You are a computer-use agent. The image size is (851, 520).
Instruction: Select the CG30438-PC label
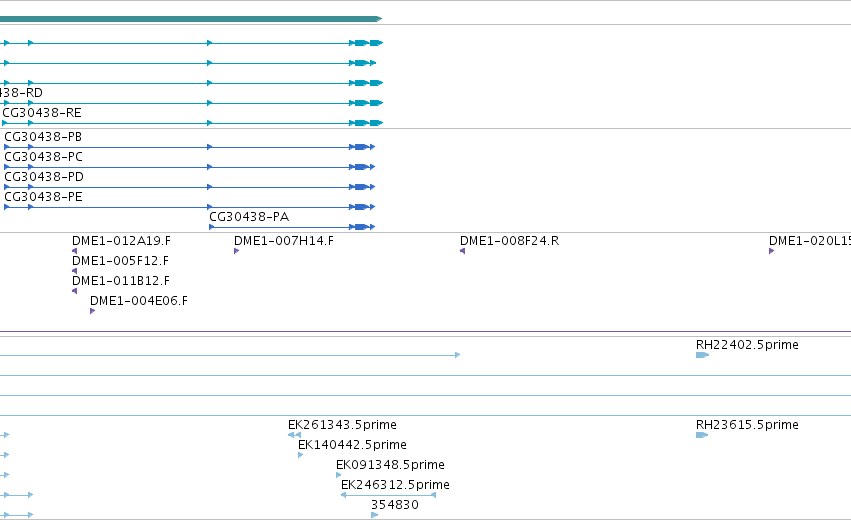tap(43, 157)
